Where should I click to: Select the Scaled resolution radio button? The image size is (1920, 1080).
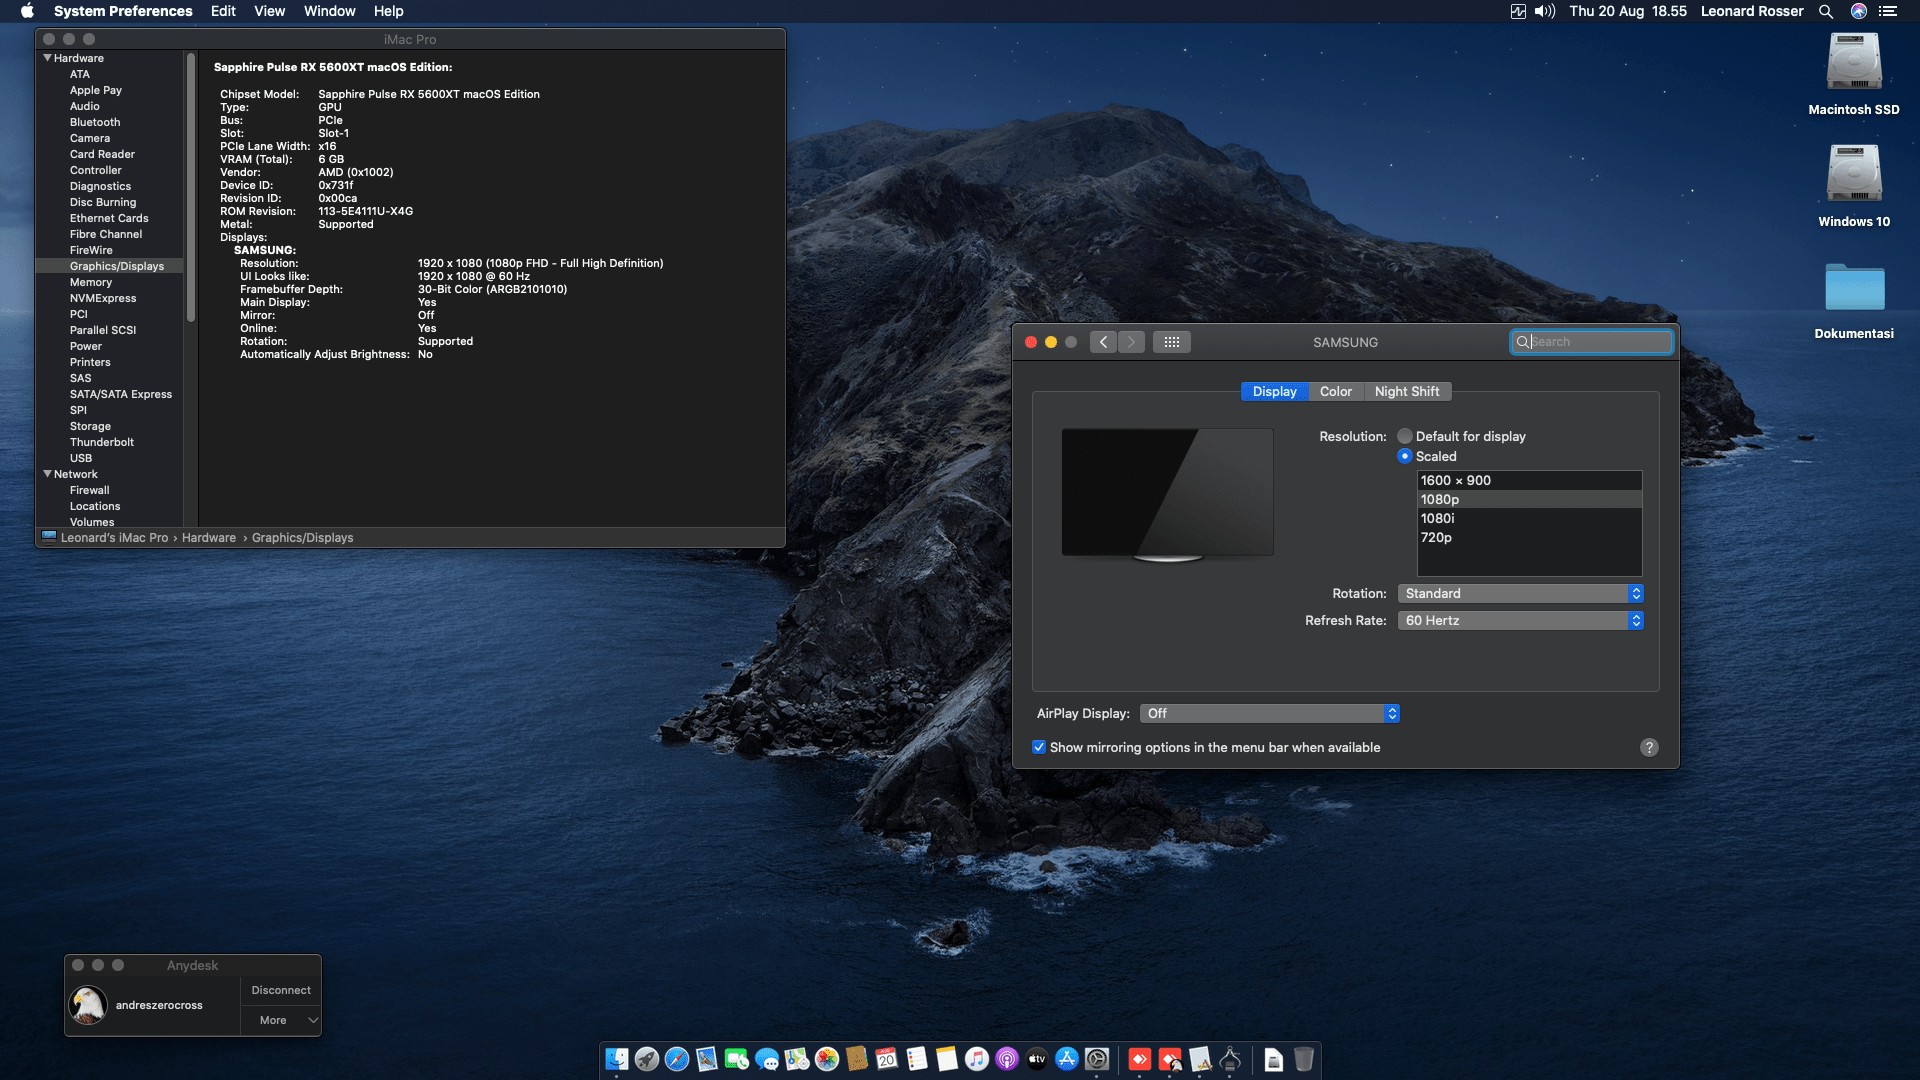[x=1405, y=456]
